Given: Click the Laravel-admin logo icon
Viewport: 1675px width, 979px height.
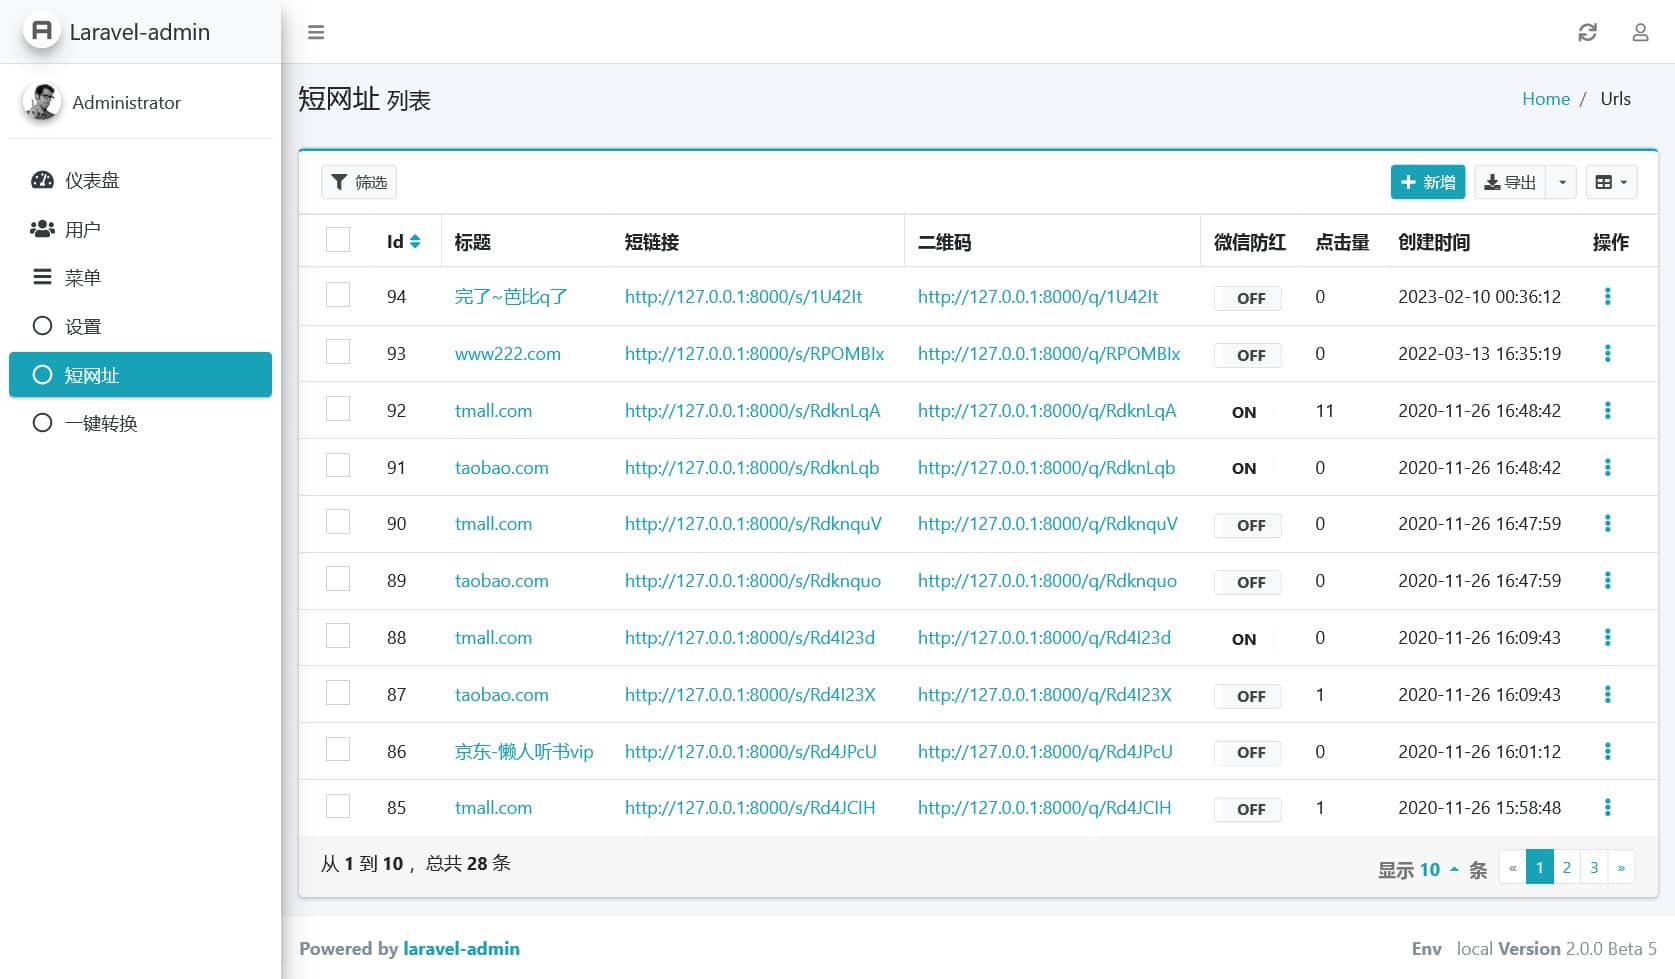Looking at the screenshot, I should tap(42, 32).
